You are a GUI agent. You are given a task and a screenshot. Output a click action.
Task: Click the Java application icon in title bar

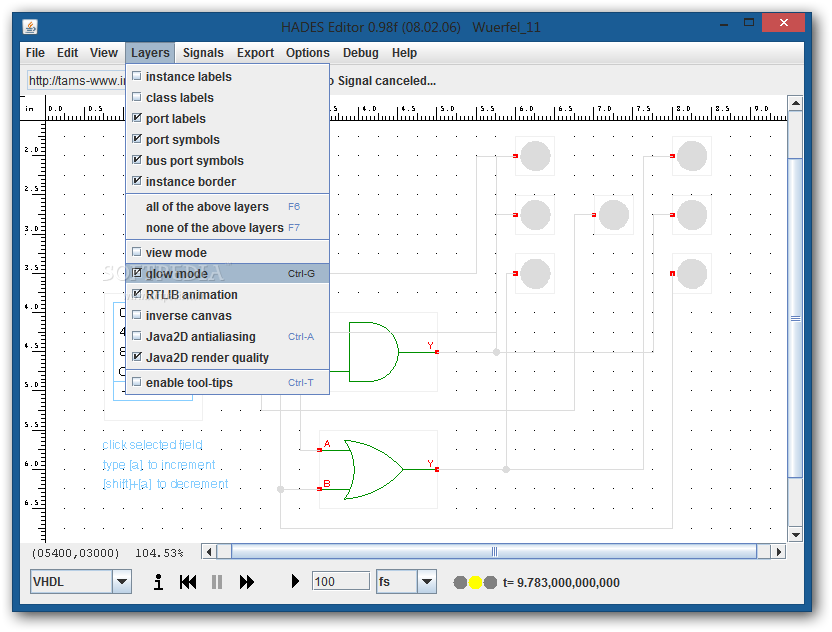(30, 27)
